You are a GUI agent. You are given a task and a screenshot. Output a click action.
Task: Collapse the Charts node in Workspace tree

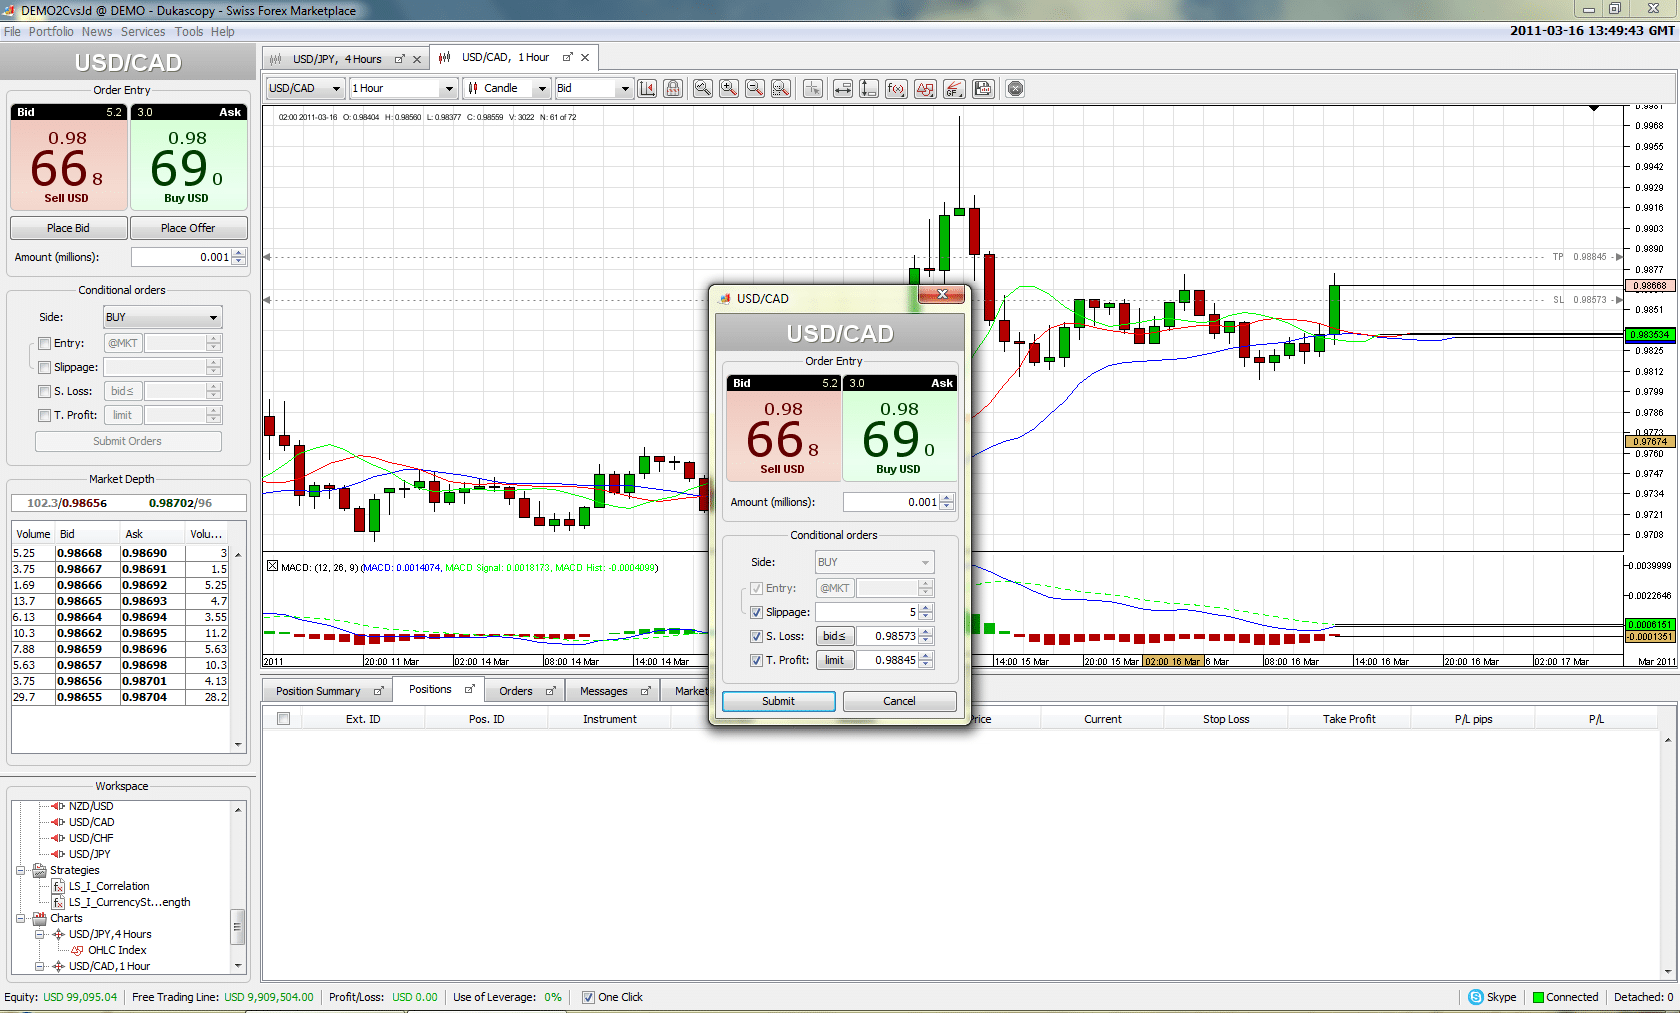[20, 918]
